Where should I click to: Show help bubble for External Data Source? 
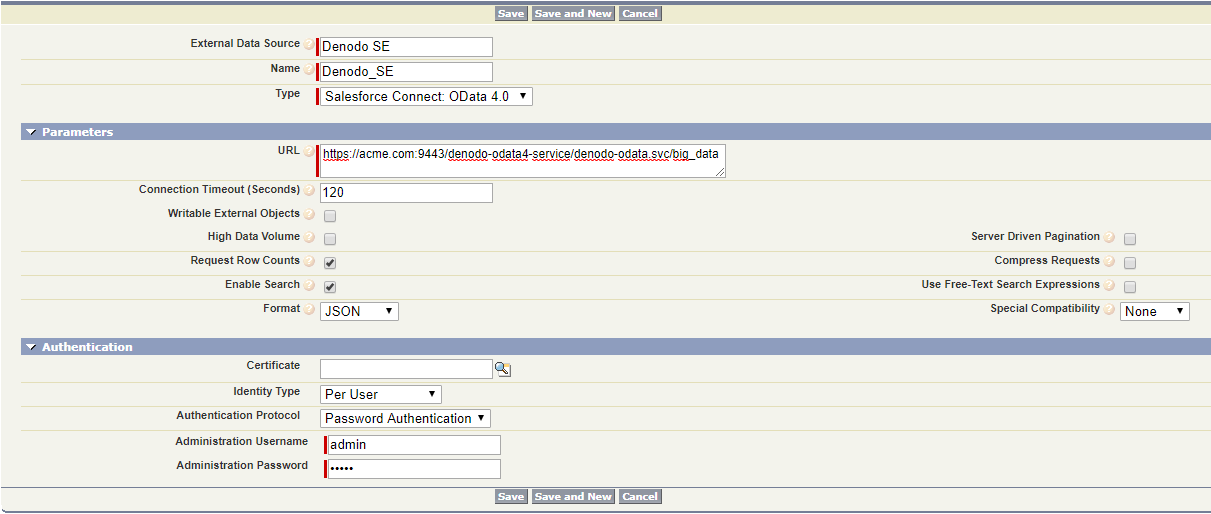309,45
